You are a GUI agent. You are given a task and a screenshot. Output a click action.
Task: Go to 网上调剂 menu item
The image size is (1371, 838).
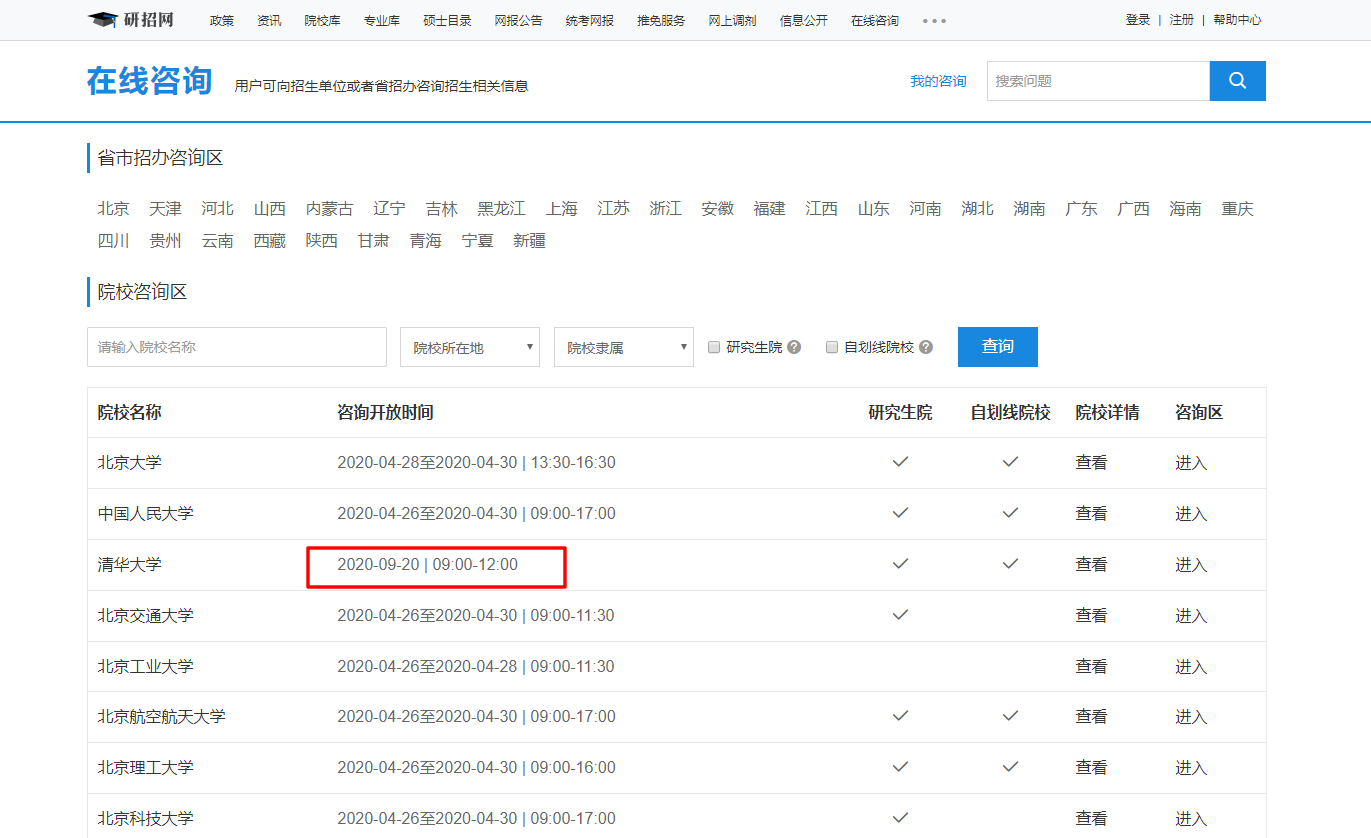(x=732, y=21)
